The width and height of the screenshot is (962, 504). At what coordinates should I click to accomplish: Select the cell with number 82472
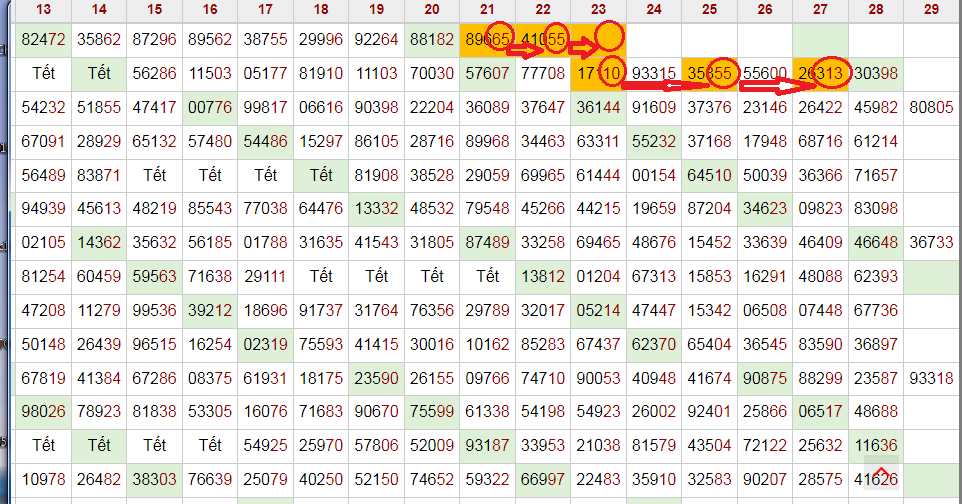(43, 41)
